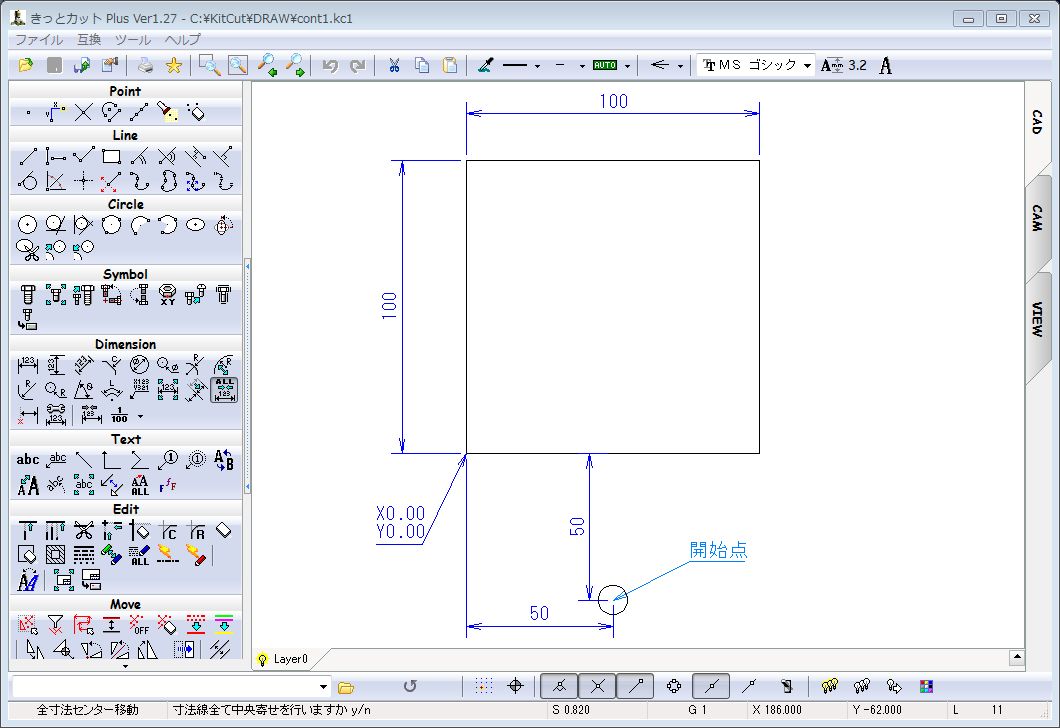Open the line type dropdown arrow
The width and height of the screenshot is (1060, 728).
pos(537,66)
